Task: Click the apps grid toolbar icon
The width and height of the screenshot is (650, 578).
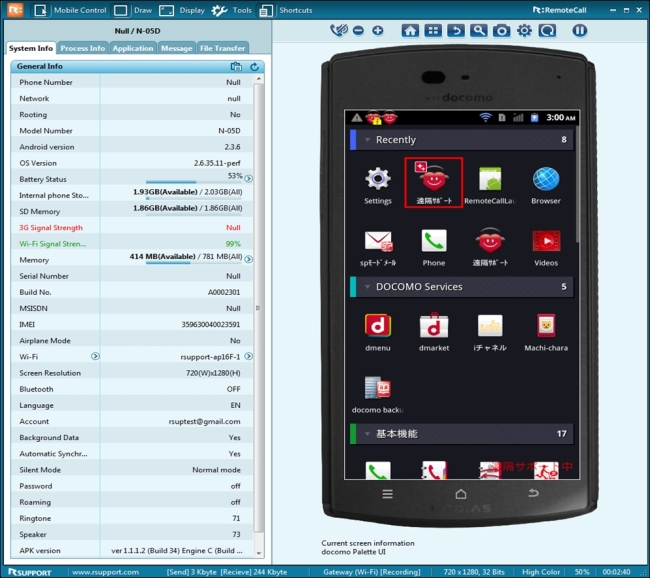Action: point(433,30)
